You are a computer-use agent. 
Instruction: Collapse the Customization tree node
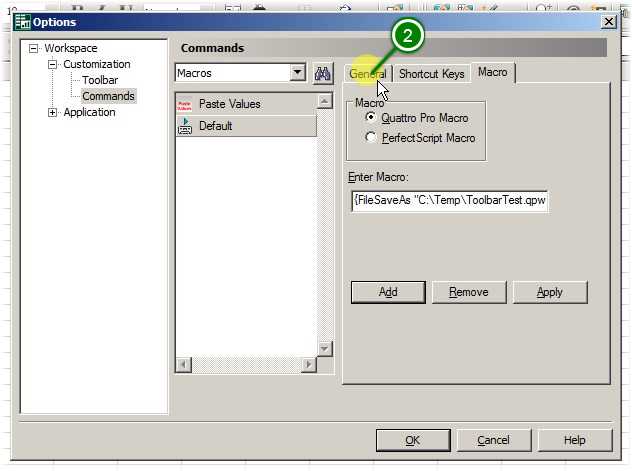[x=53, y=64]
